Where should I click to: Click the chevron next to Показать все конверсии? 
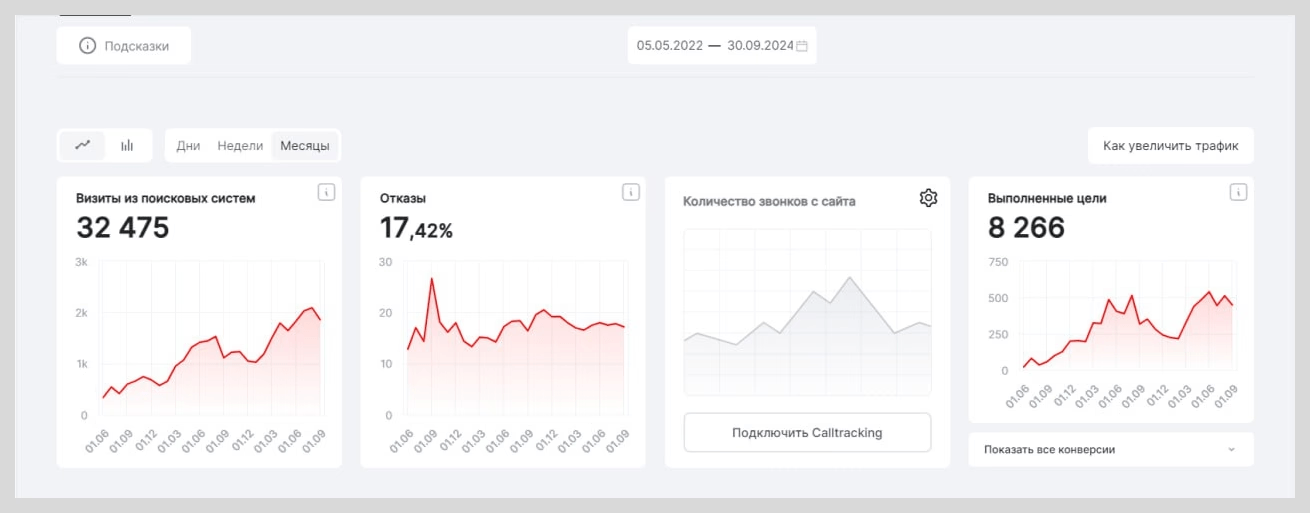1231,450
